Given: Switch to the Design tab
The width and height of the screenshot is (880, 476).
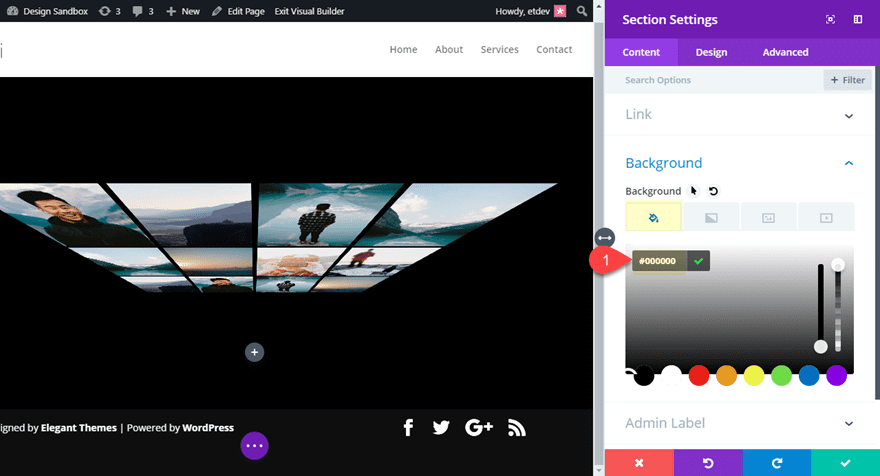Looking at the screenshot, I should coord(711,52).
